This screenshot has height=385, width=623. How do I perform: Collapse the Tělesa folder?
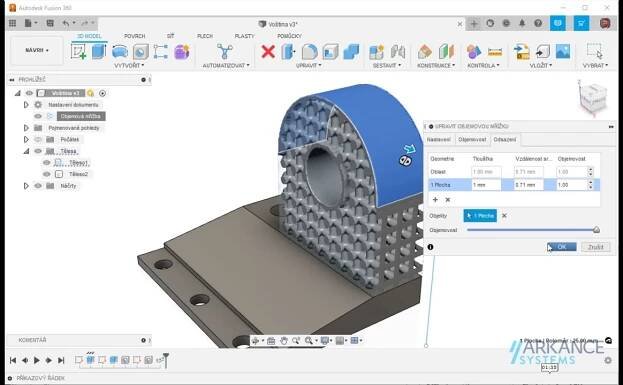tap(26, 151)
